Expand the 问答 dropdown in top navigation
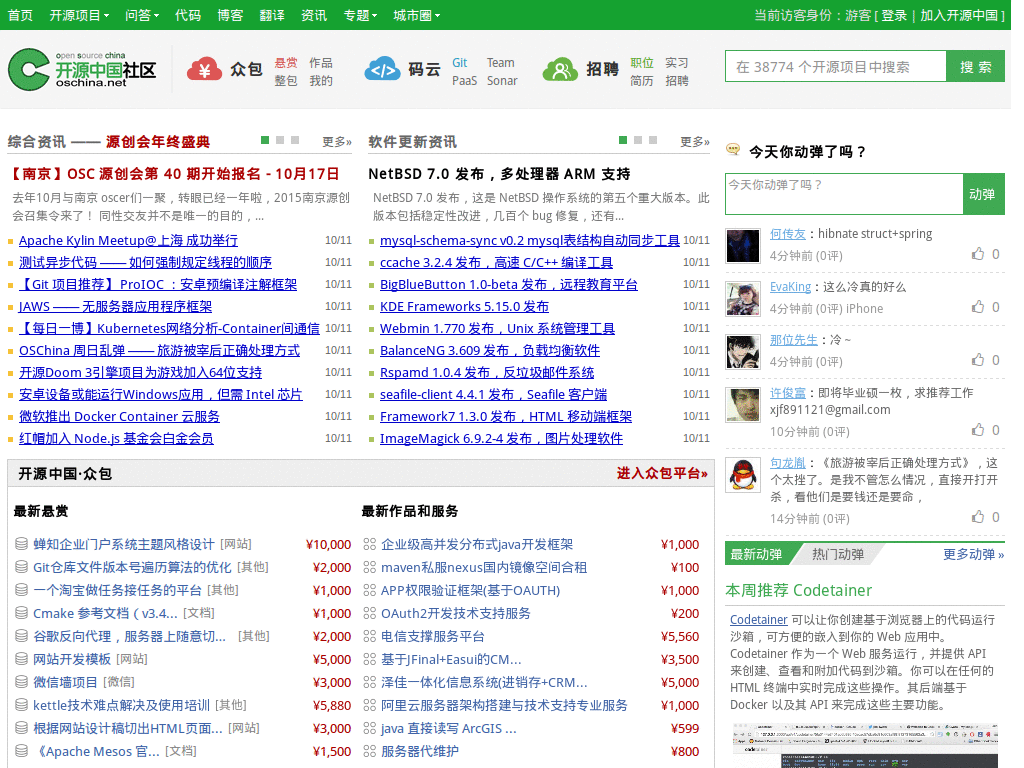 143,15
